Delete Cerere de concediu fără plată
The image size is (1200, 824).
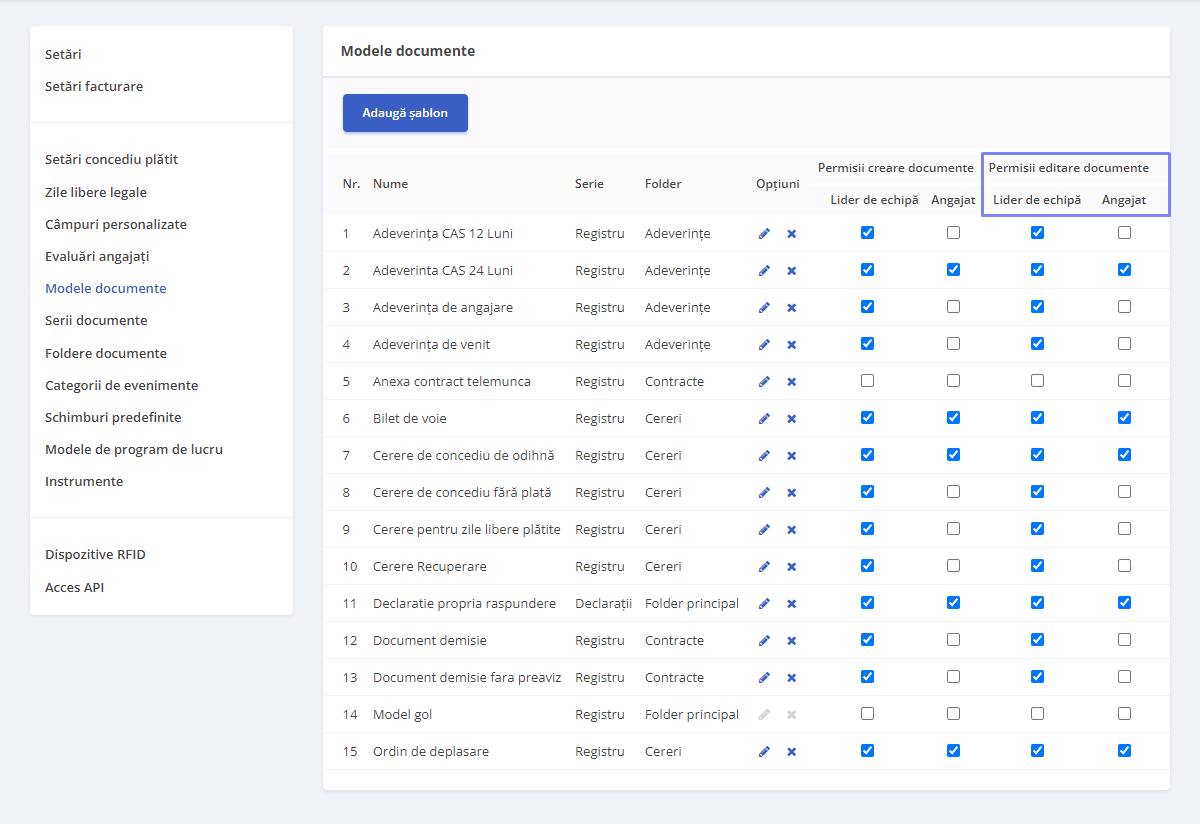pos(791,492)
